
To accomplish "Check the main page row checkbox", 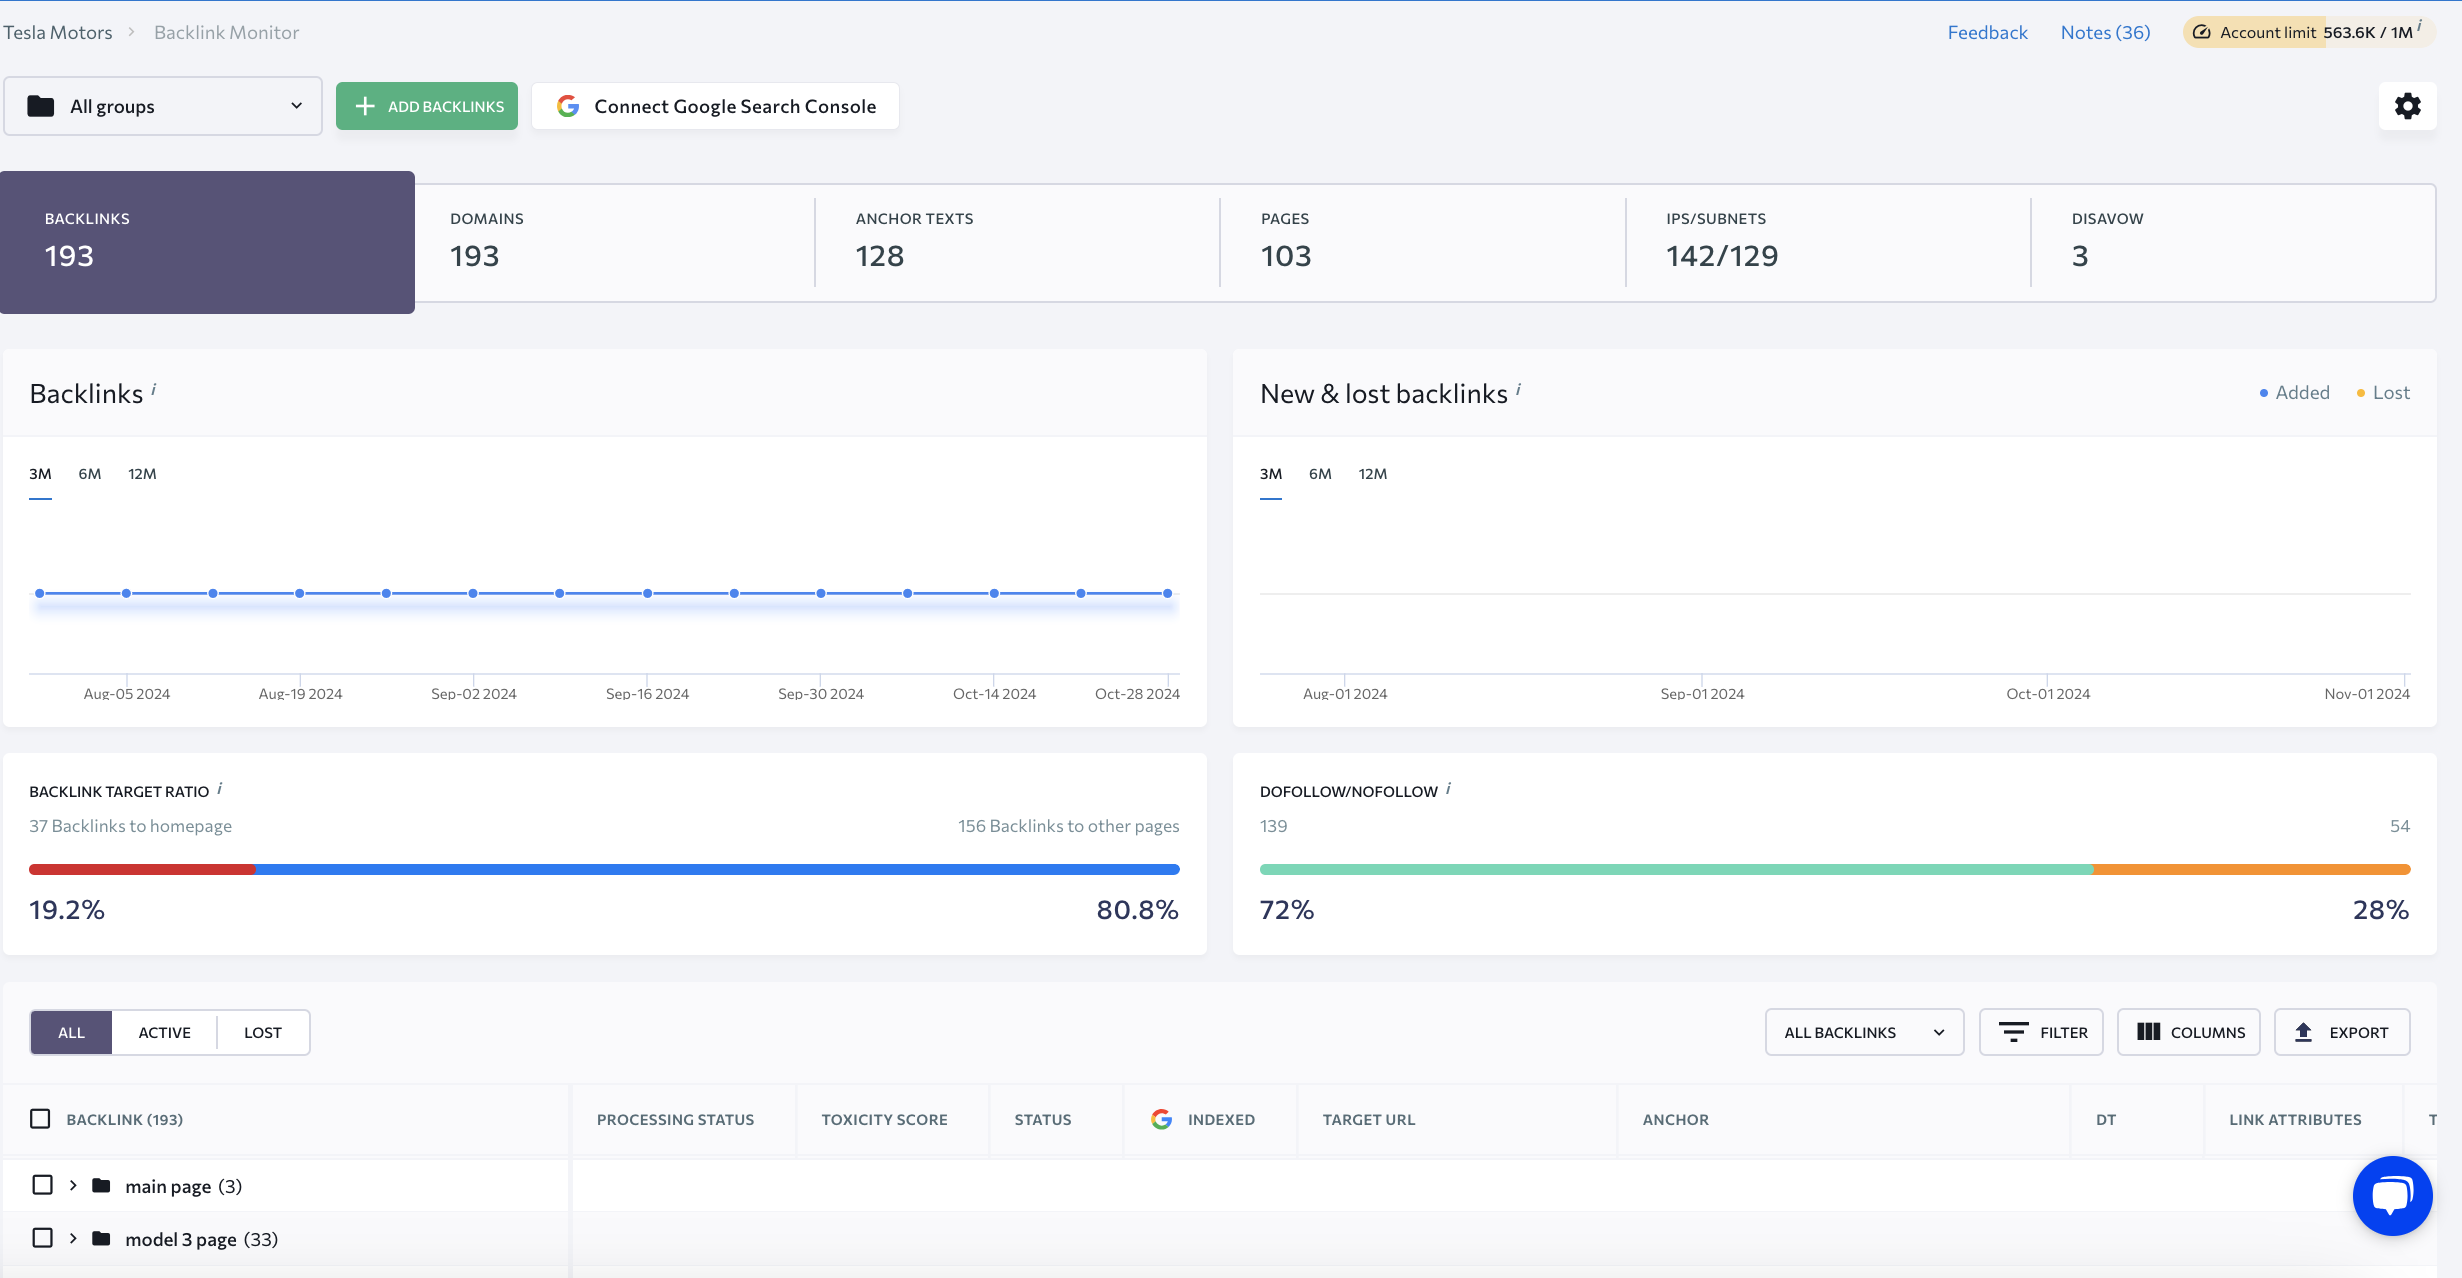I will [x=42, y=1185].
